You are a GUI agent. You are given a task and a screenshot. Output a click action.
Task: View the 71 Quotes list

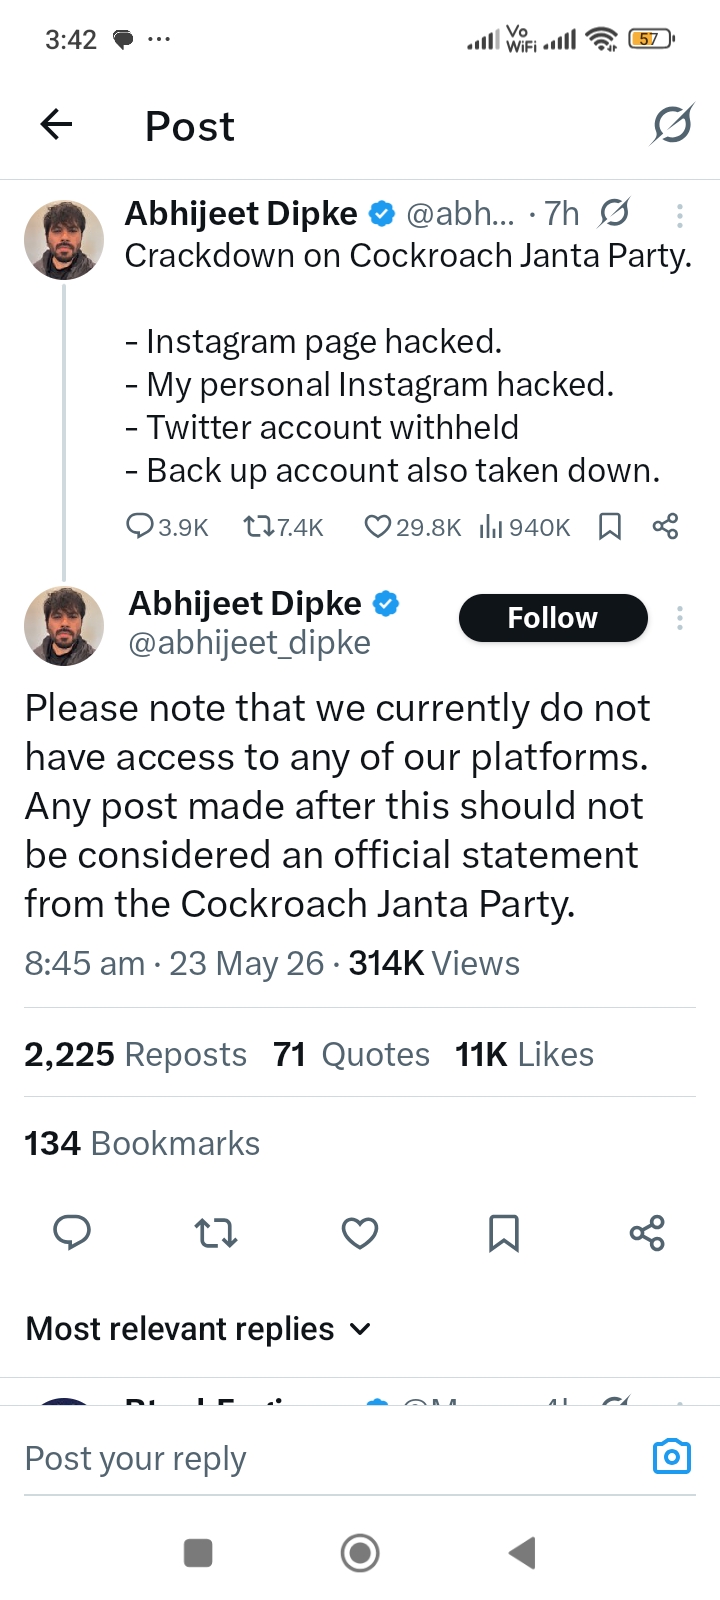pos(351,1054)
